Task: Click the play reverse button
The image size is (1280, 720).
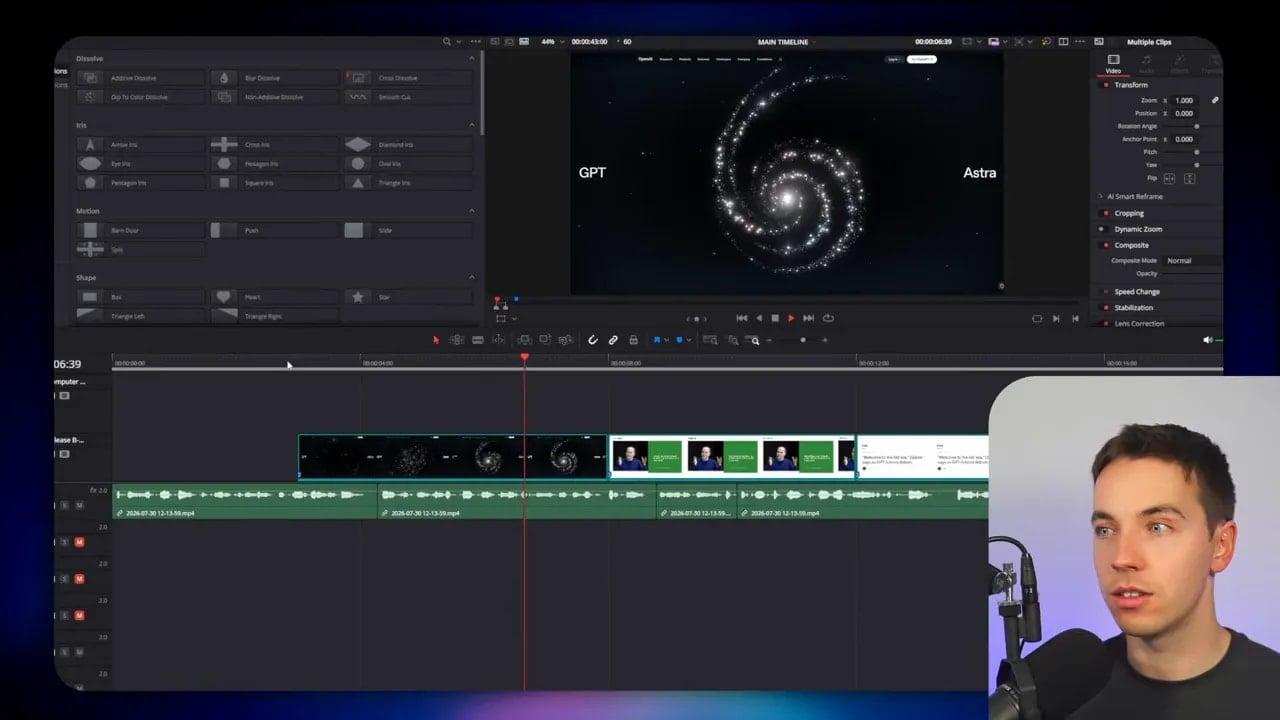Action: pyautogui.click(x=758, y=318)
